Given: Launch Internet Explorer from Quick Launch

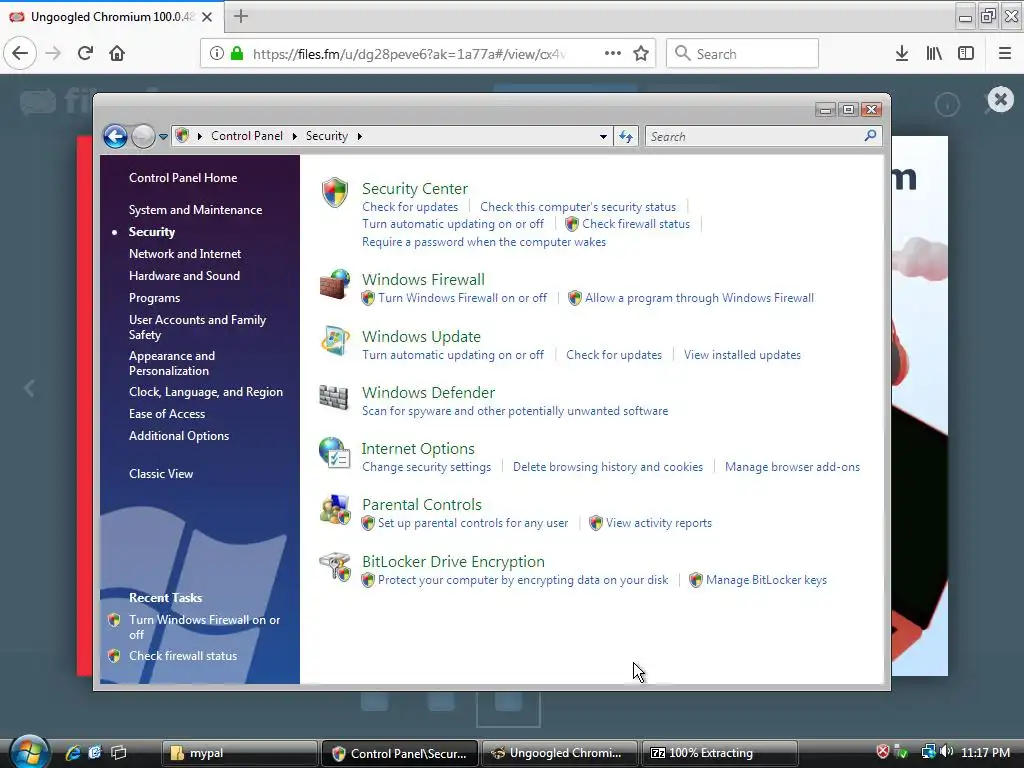Looking at the screenshot, I should tap(72, 753).
